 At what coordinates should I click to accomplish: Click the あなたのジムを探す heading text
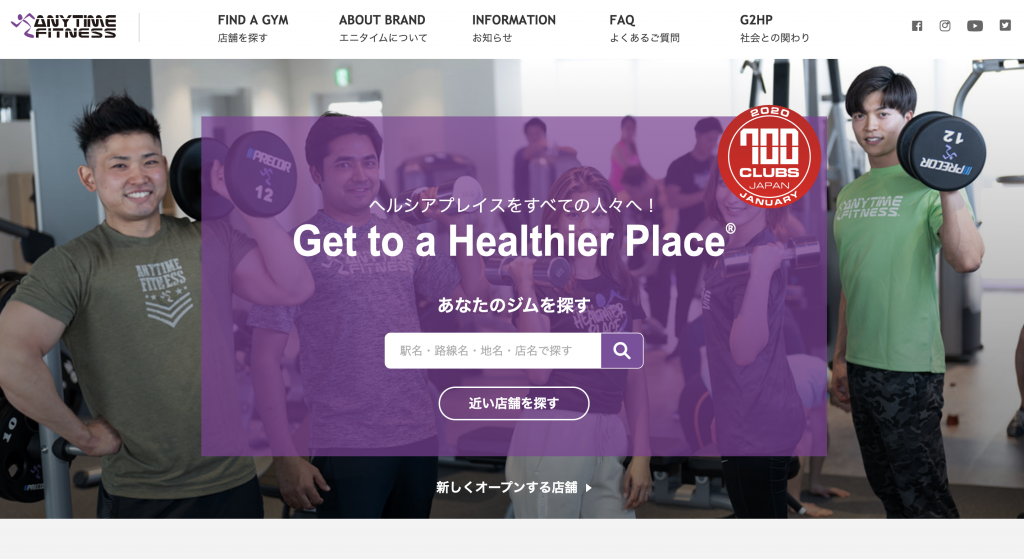tap(514, 305)
